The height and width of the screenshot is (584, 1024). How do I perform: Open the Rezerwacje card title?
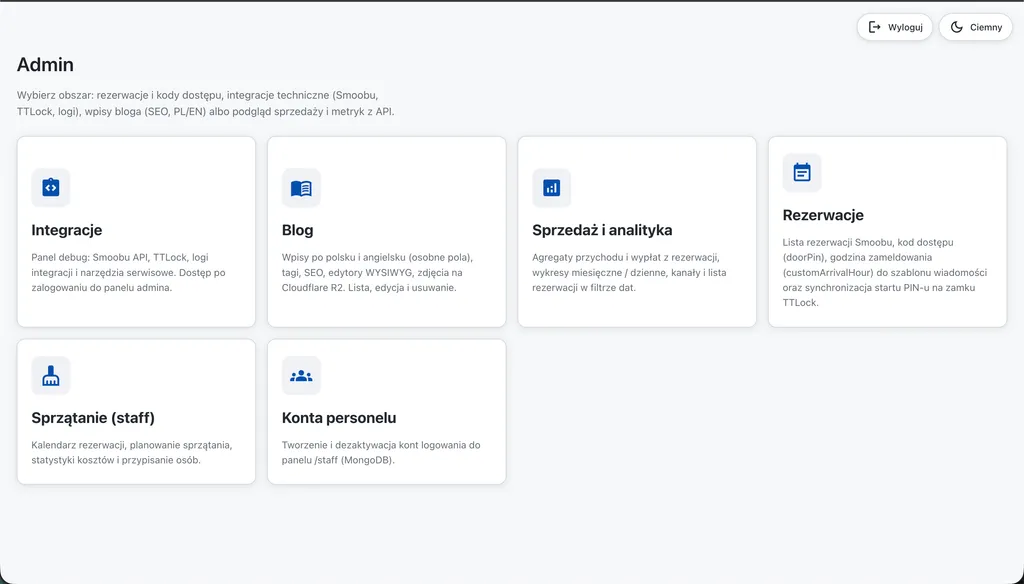(x=823, y=215)
